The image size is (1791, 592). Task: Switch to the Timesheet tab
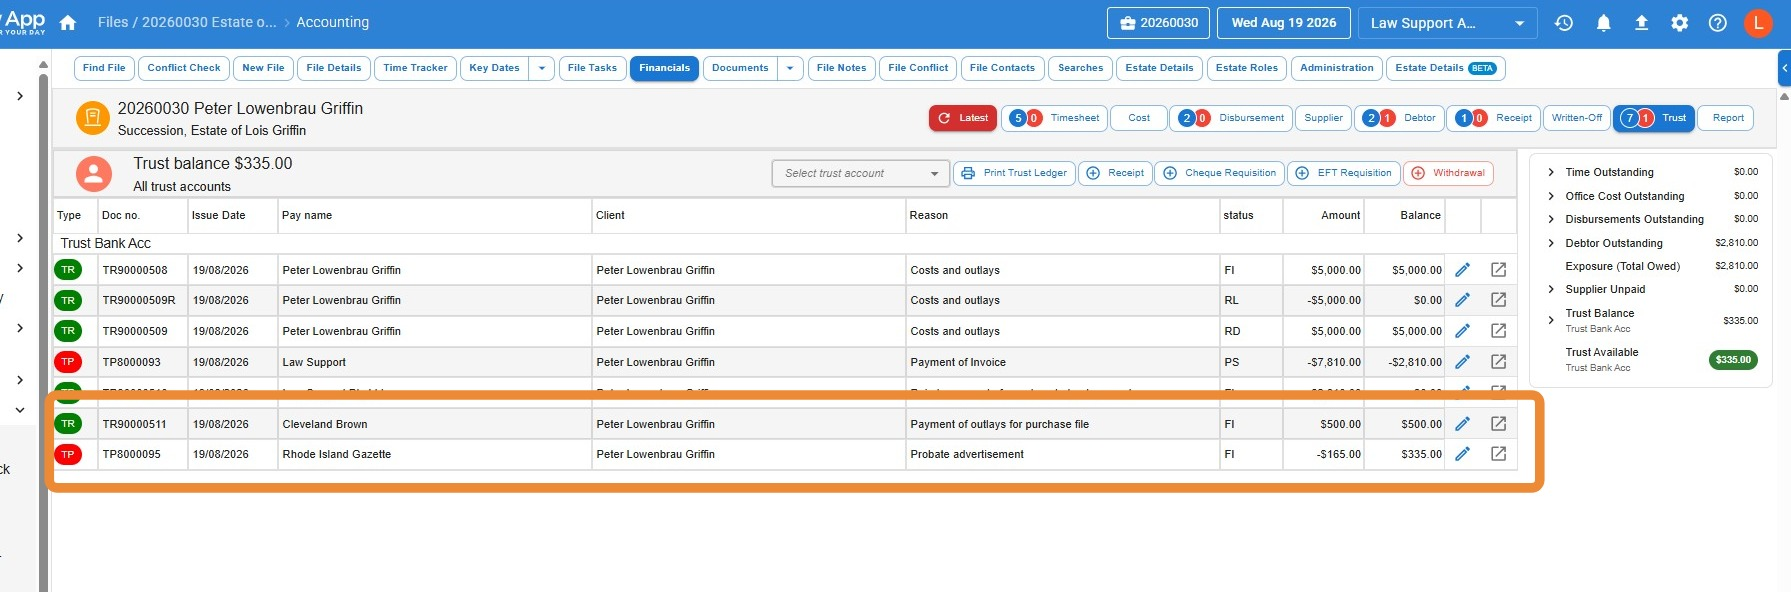tap(1054, 118)
